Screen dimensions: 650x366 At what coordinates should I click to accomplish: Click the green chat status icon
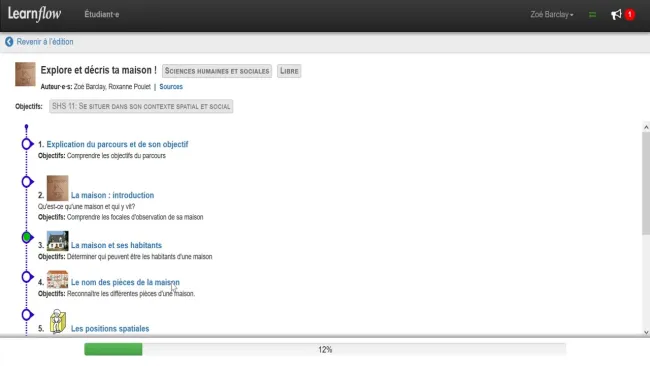pyautogui.click(x=592, y=15)
